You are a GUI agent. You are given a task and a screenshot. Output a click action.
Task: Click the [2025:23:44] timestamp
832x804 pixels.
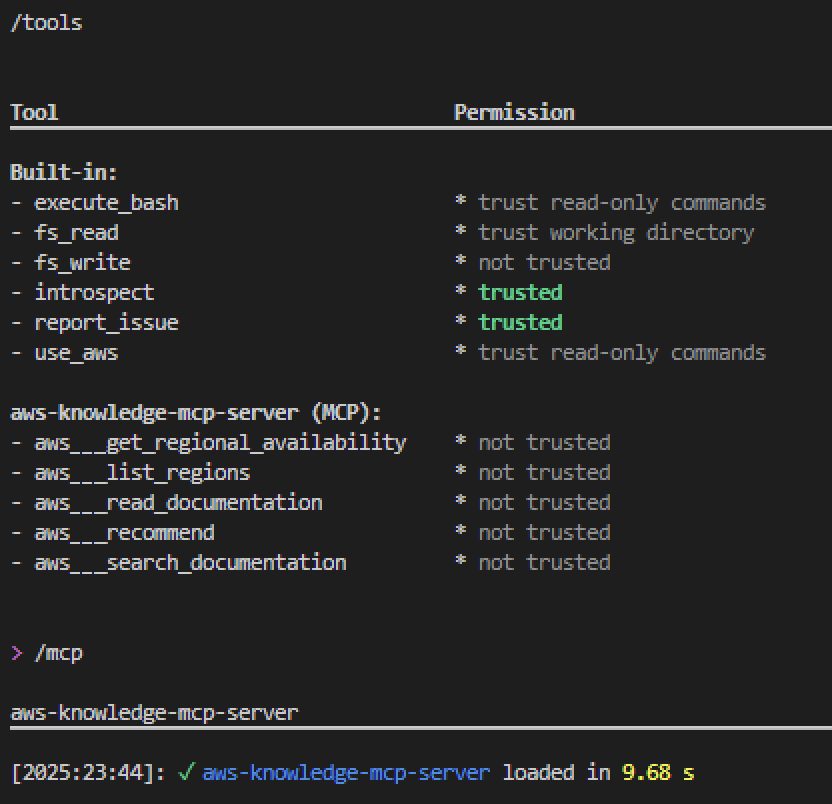coord(82,773)
